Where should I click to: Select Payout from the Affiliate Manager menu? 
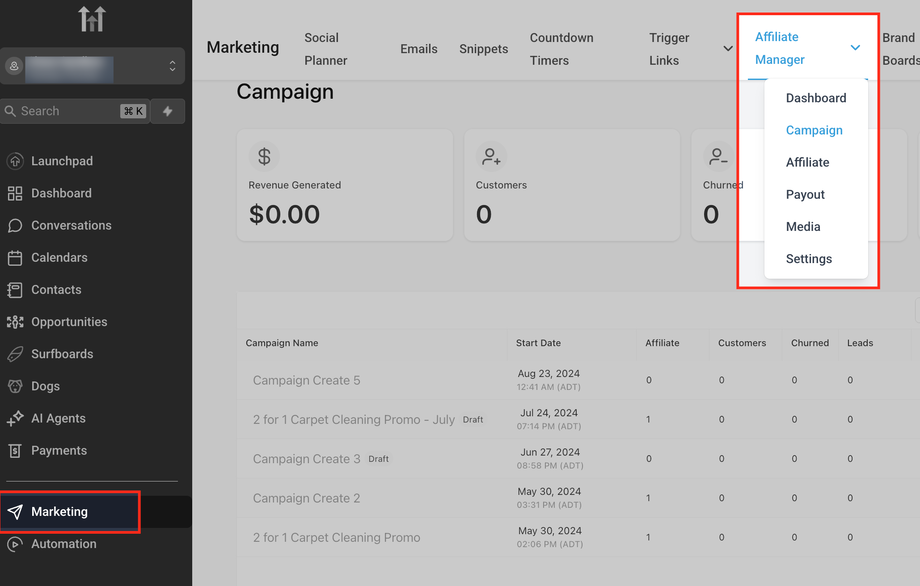(x=805, y=194)
